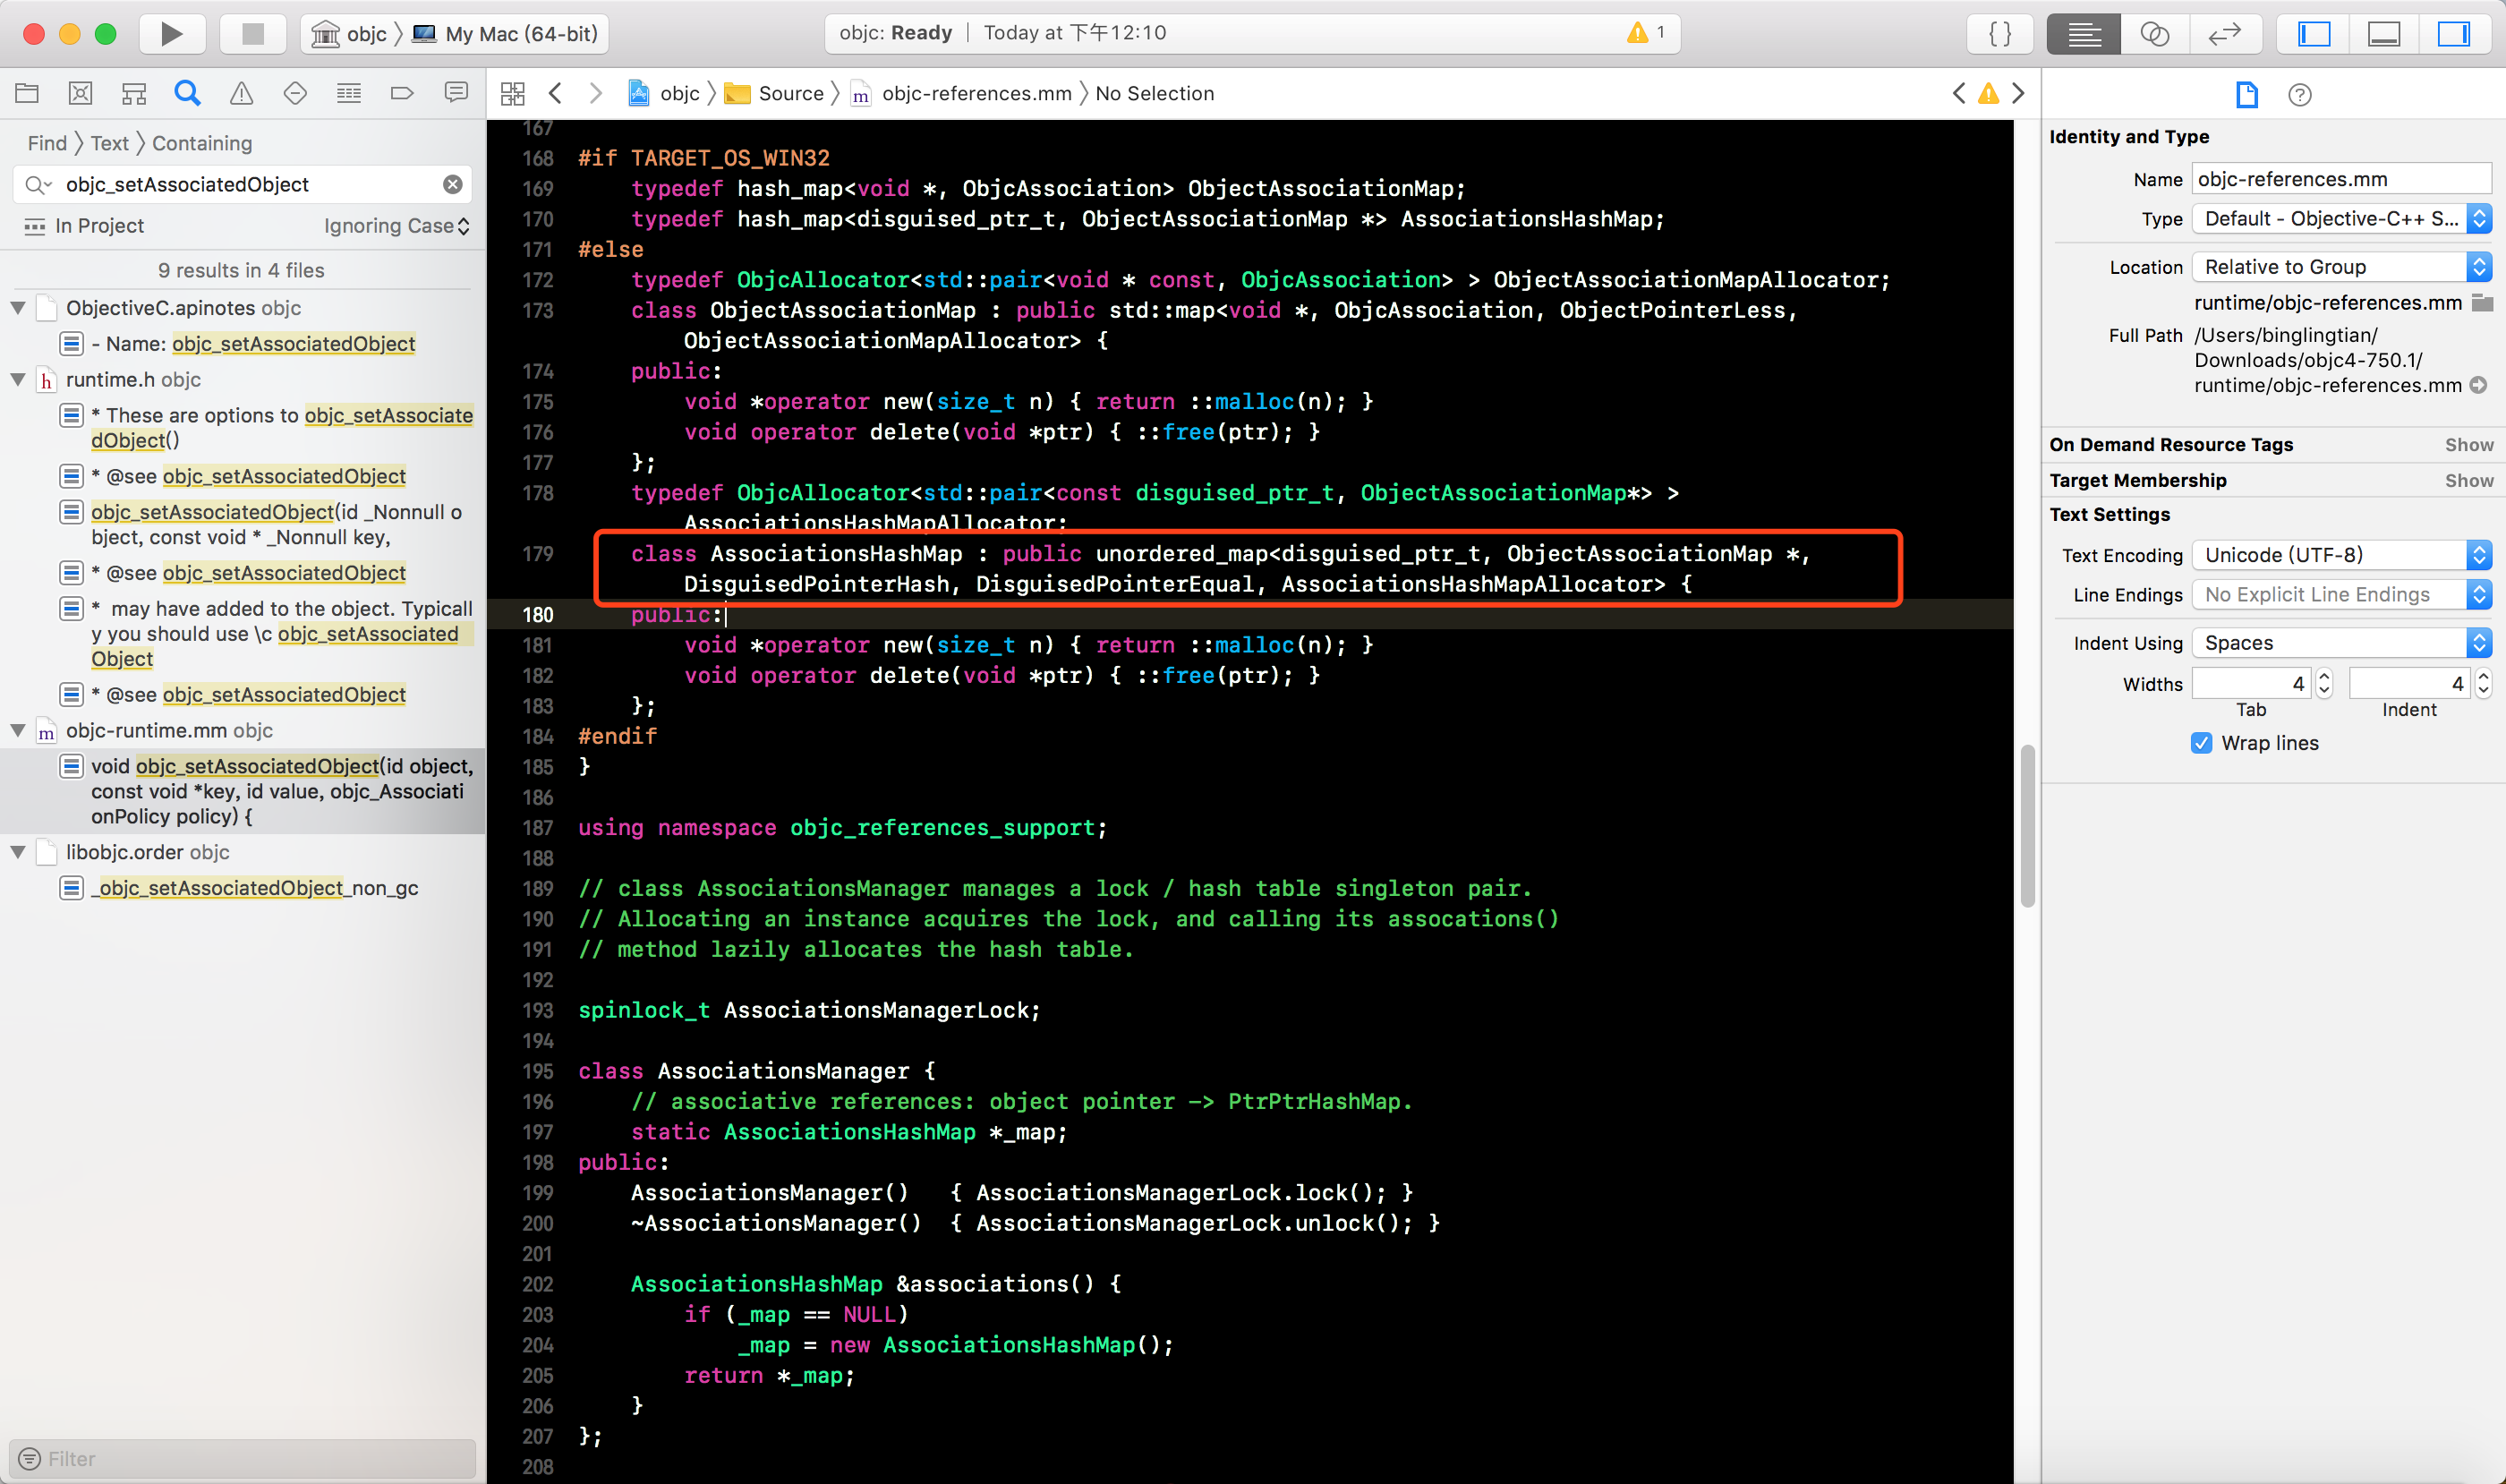
Task: Open the Issue navigator warning icon
Action: [241, 93]
